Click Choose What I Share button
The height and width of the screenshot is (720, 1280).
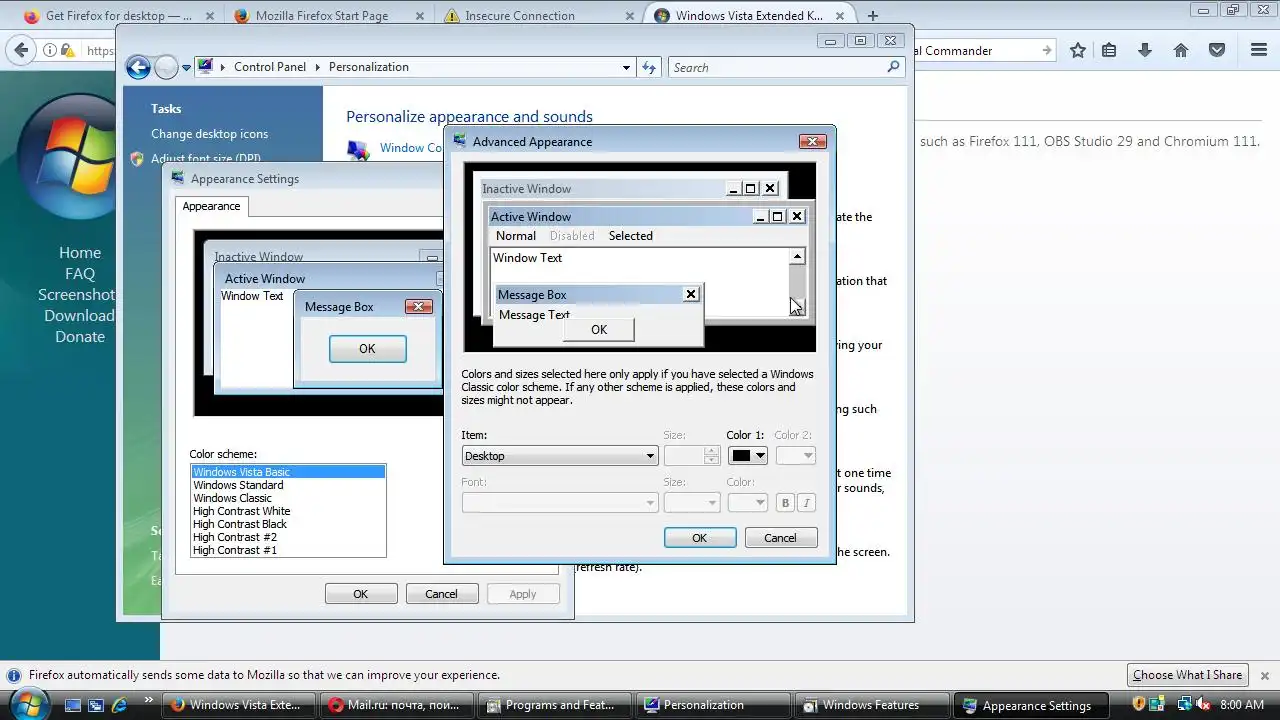pos(1188,675)
